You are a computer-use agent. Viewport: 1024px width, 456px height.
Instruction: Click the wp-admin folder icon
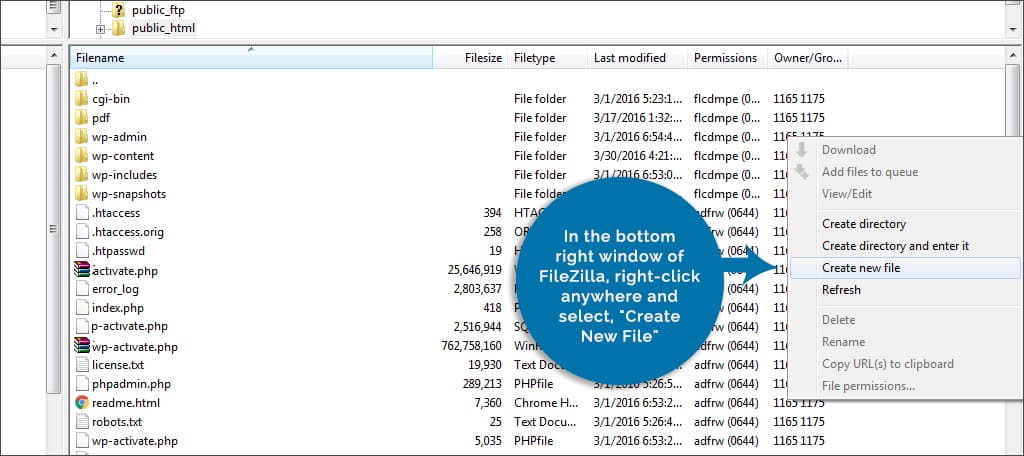[x=81, y=137]
